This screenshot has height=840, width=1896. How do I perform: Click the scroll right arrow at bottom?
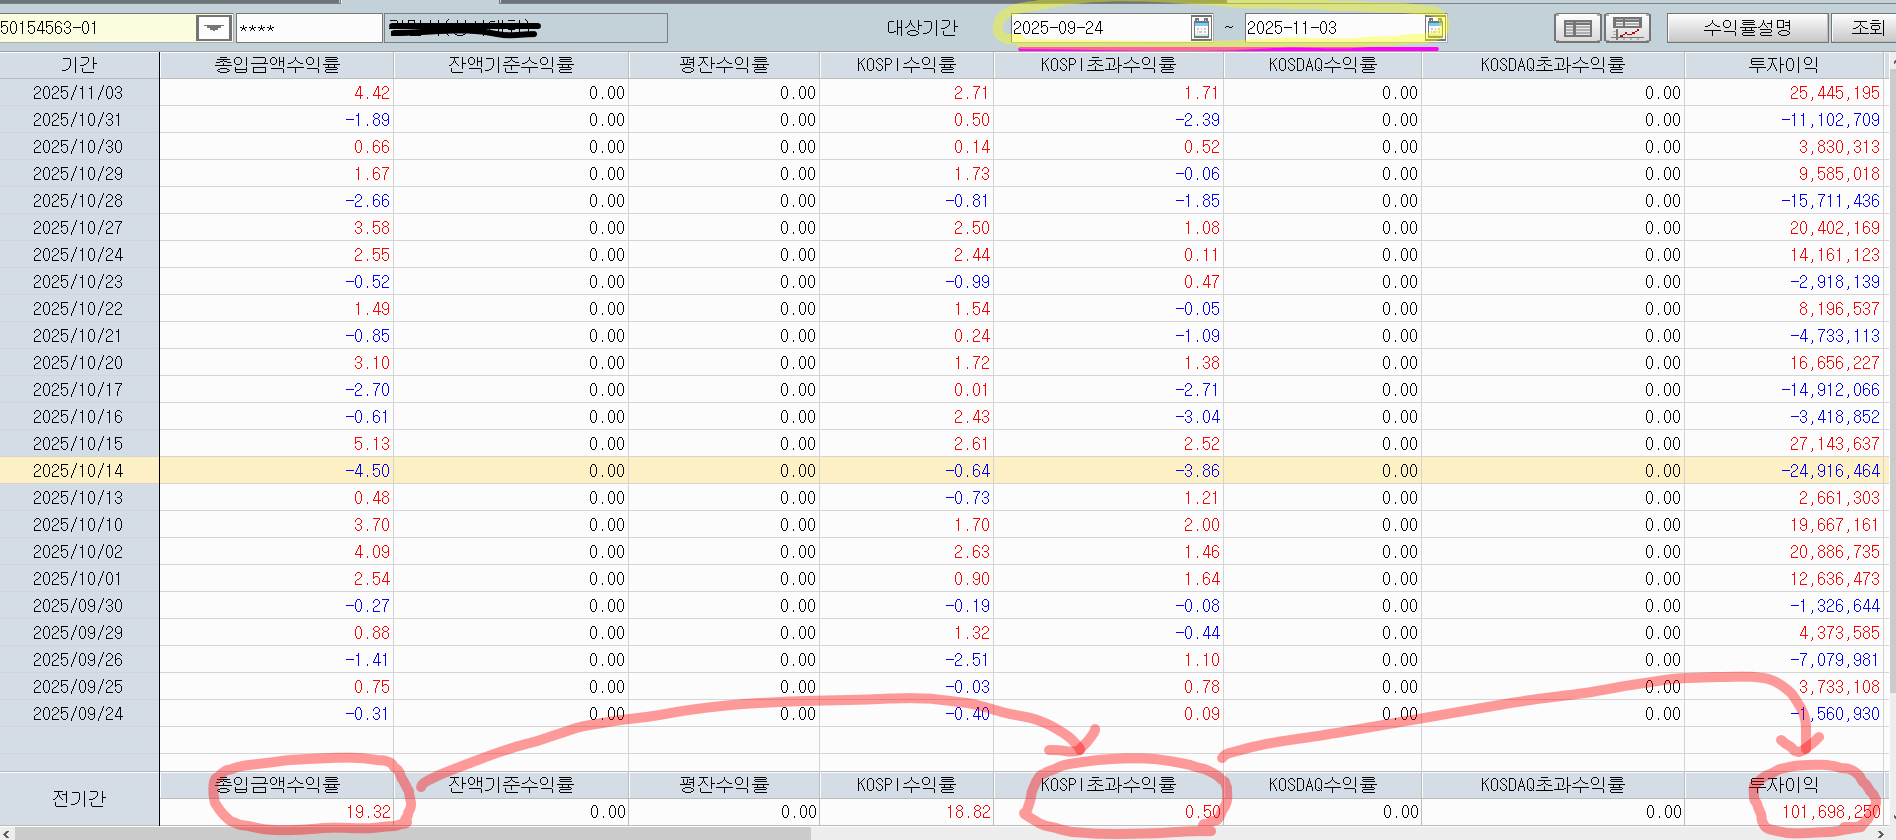pos(1880,833)
